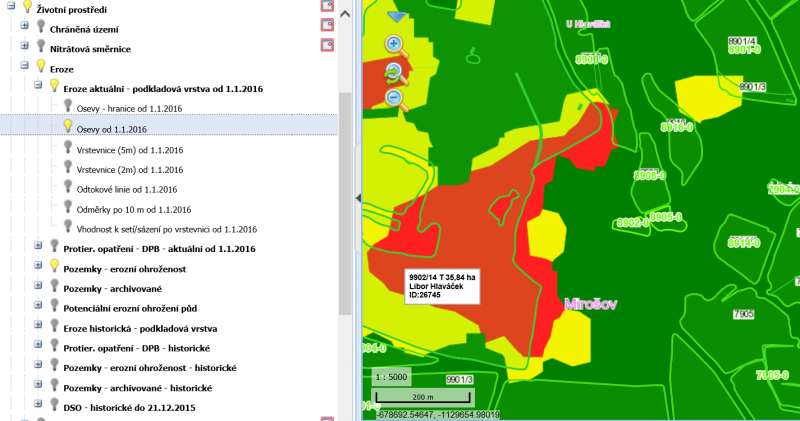The height and width of the screenshot is (421, 800).
Task: Collapse the left panel with splitter arrow
Action: coord(358,199)
